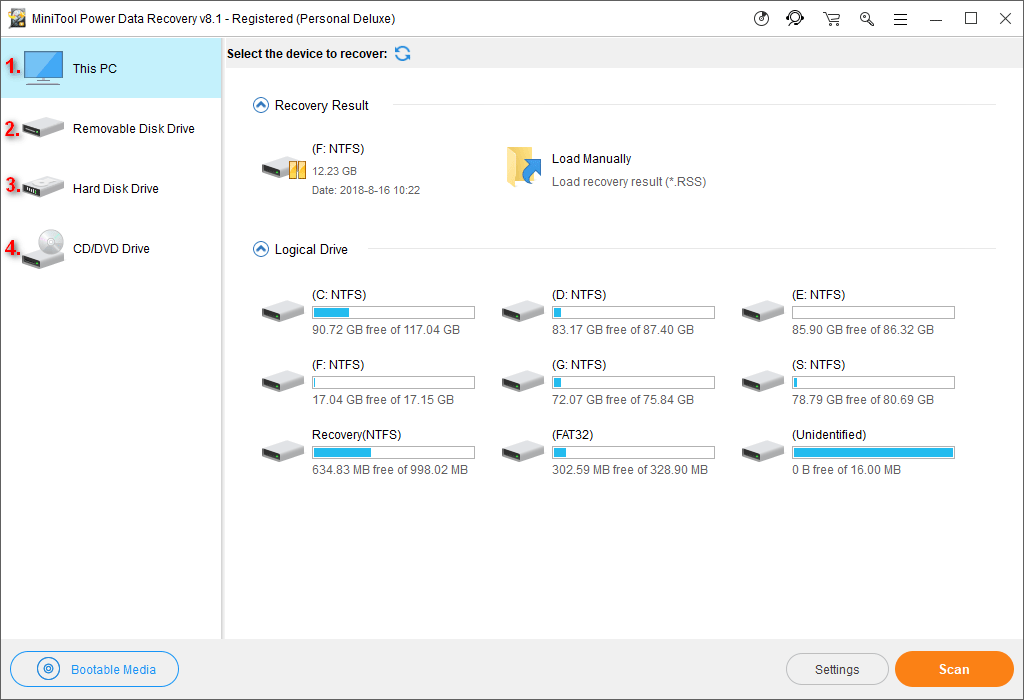Refresh device list with the blue refresh icon
This screenshot has height=700, width=1024.
click(402, 53)
